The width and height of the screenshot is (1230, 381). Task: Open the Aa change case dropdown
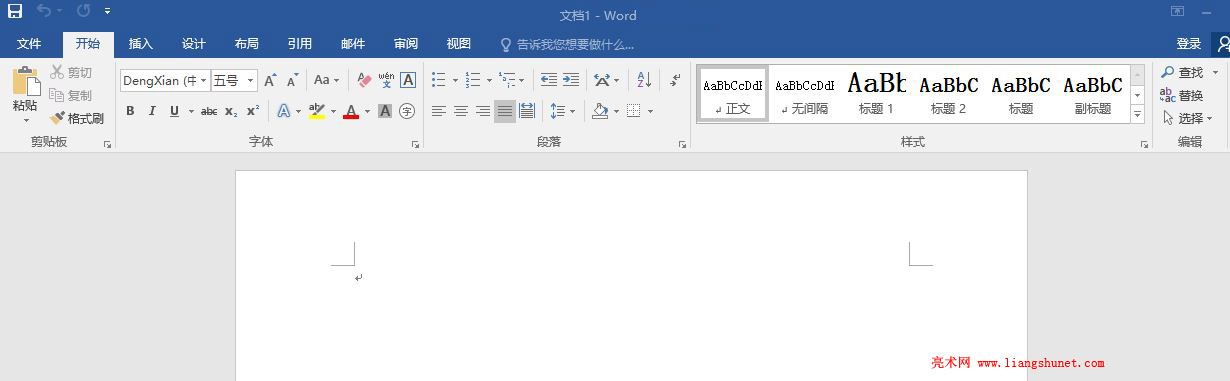coord(326,80)
